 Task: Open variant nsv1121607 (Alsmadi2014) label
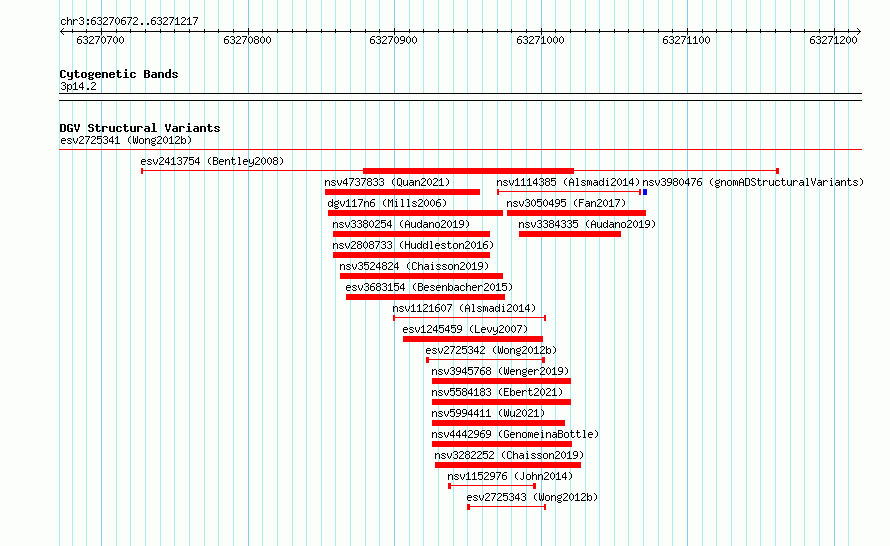pyautogui.click(x=464, y=308)
